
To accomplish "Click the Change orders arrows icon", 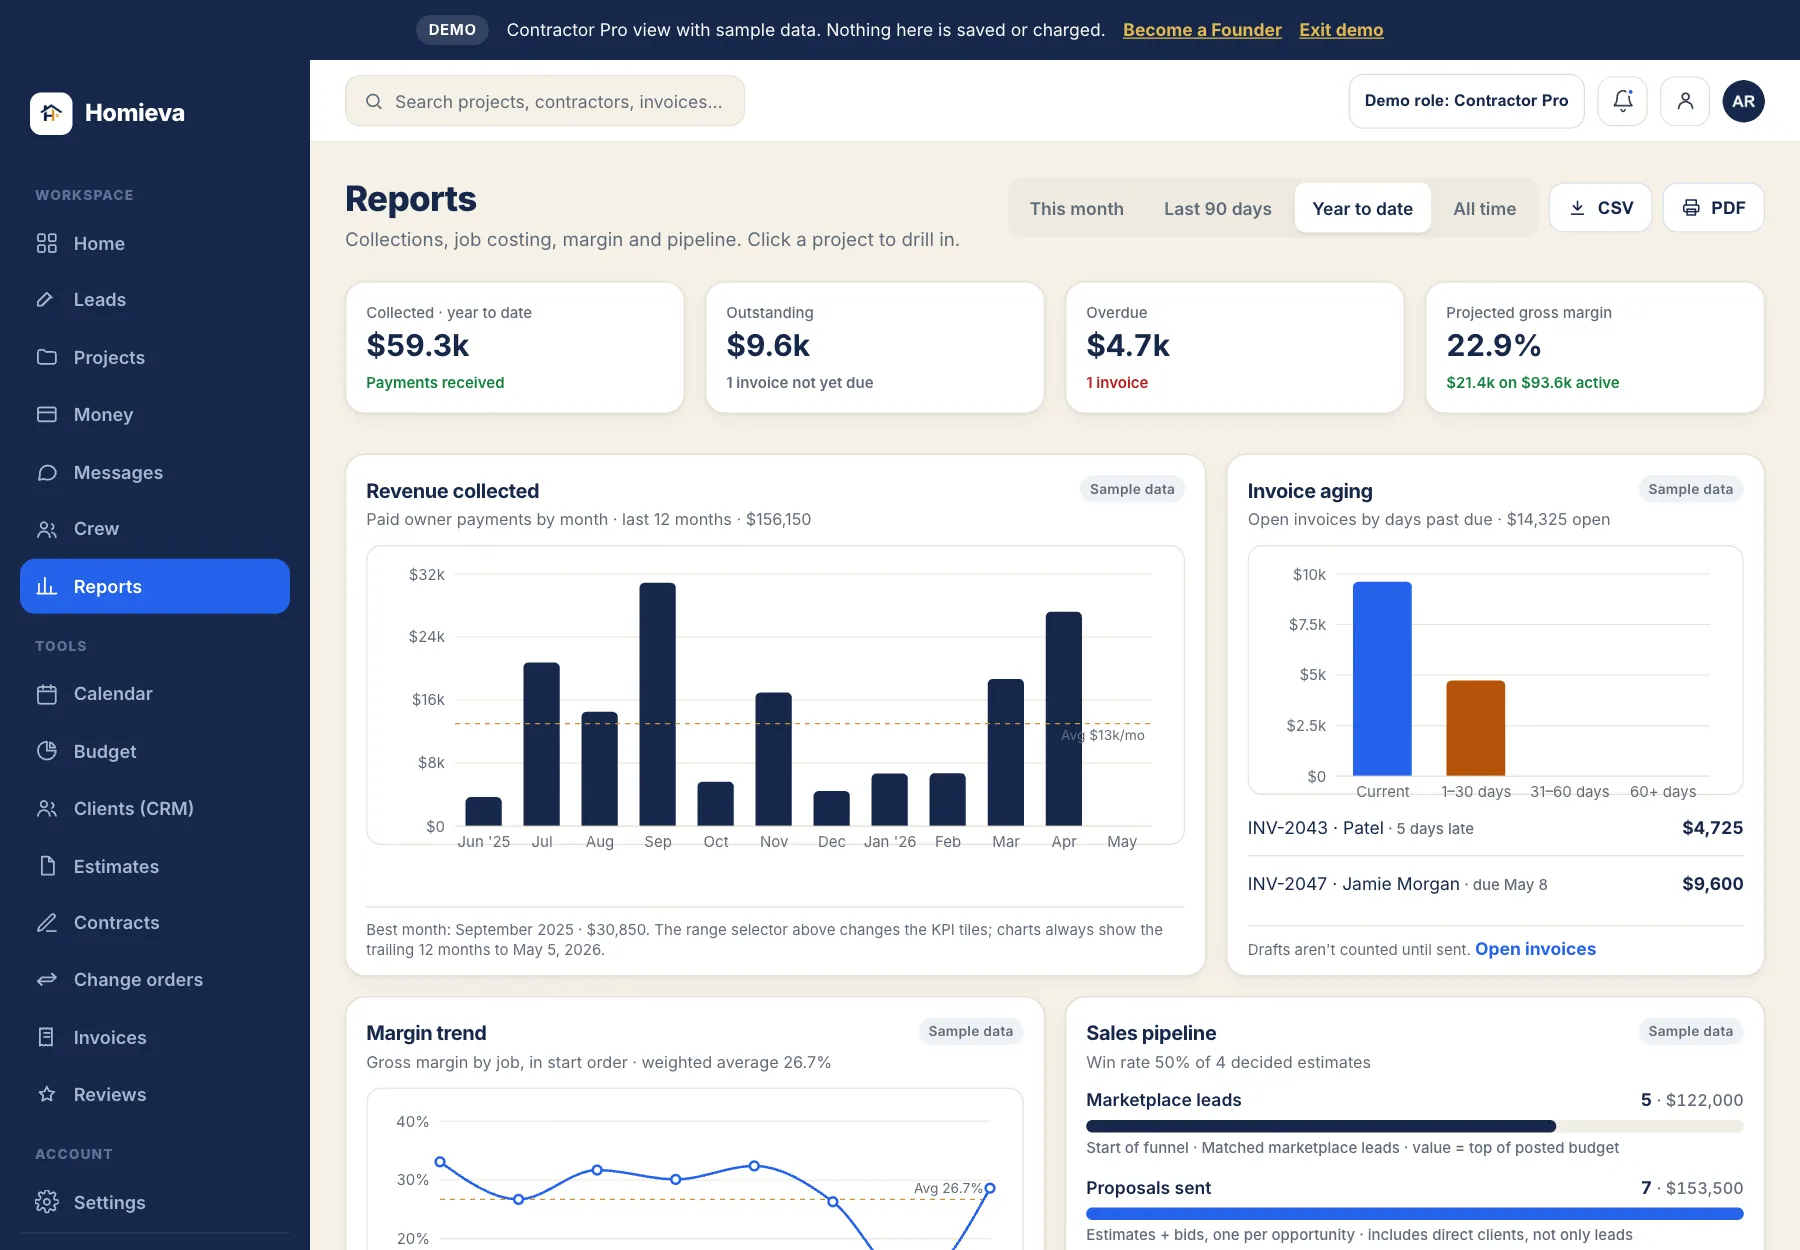I will (47, 980).
